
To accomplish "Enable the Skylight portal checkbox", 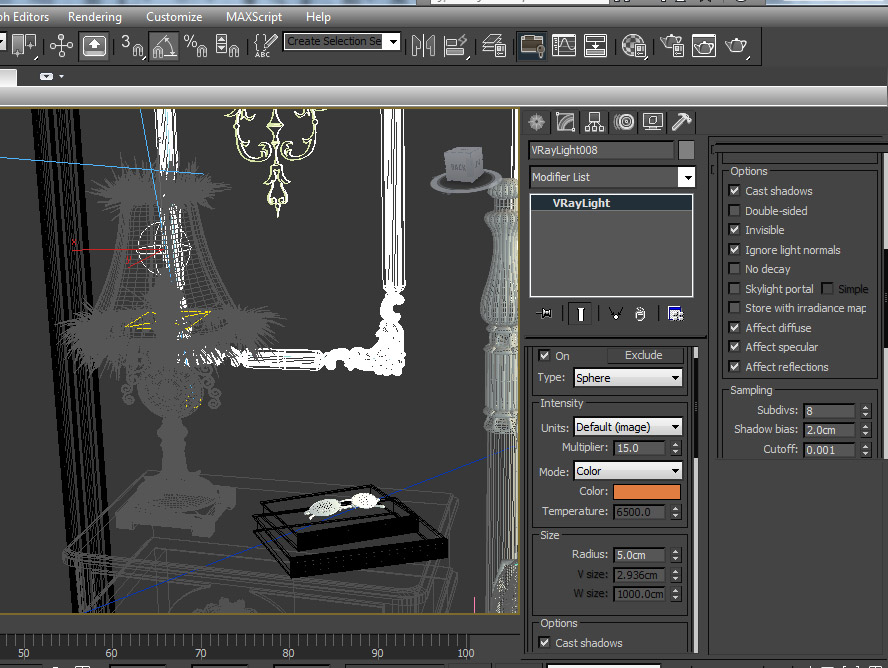I will pyautogui.click(x=735, y=289).
